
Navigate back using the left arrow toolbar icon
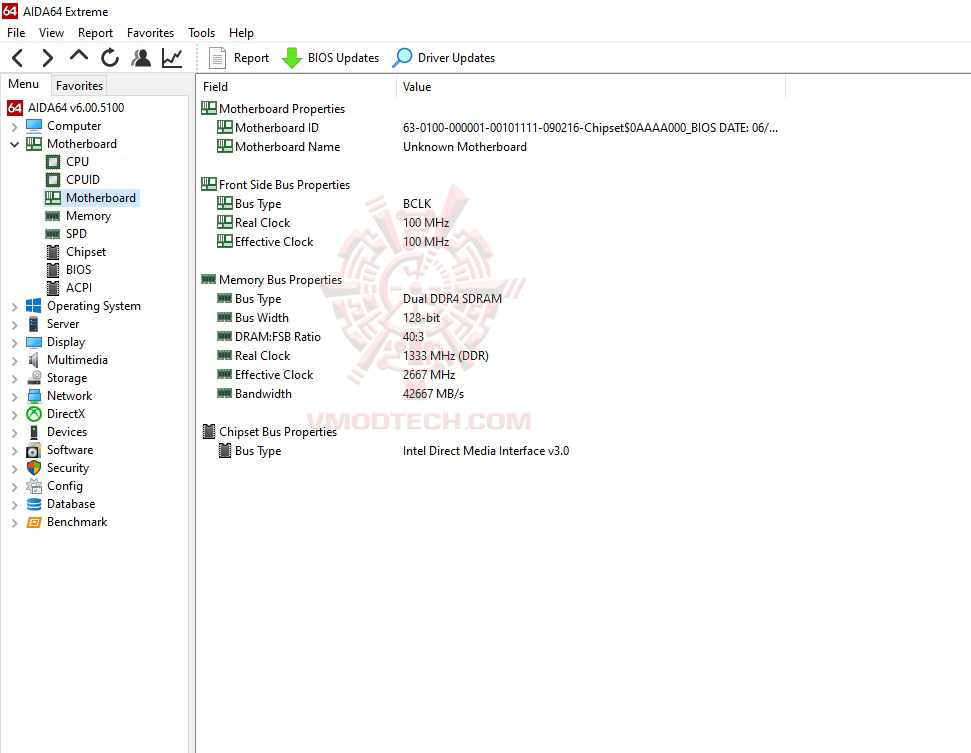[x=16, y=57]
